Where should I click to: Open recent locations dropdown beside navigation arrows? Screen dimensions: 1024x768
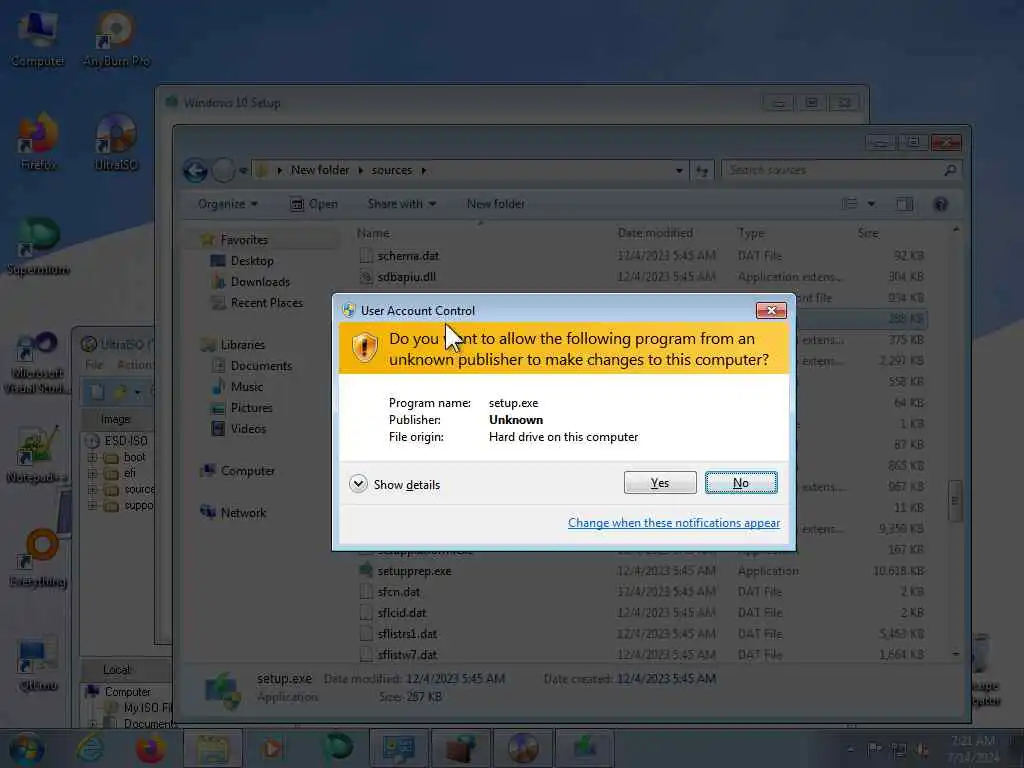pyautogui.click(x=242, y=170)
